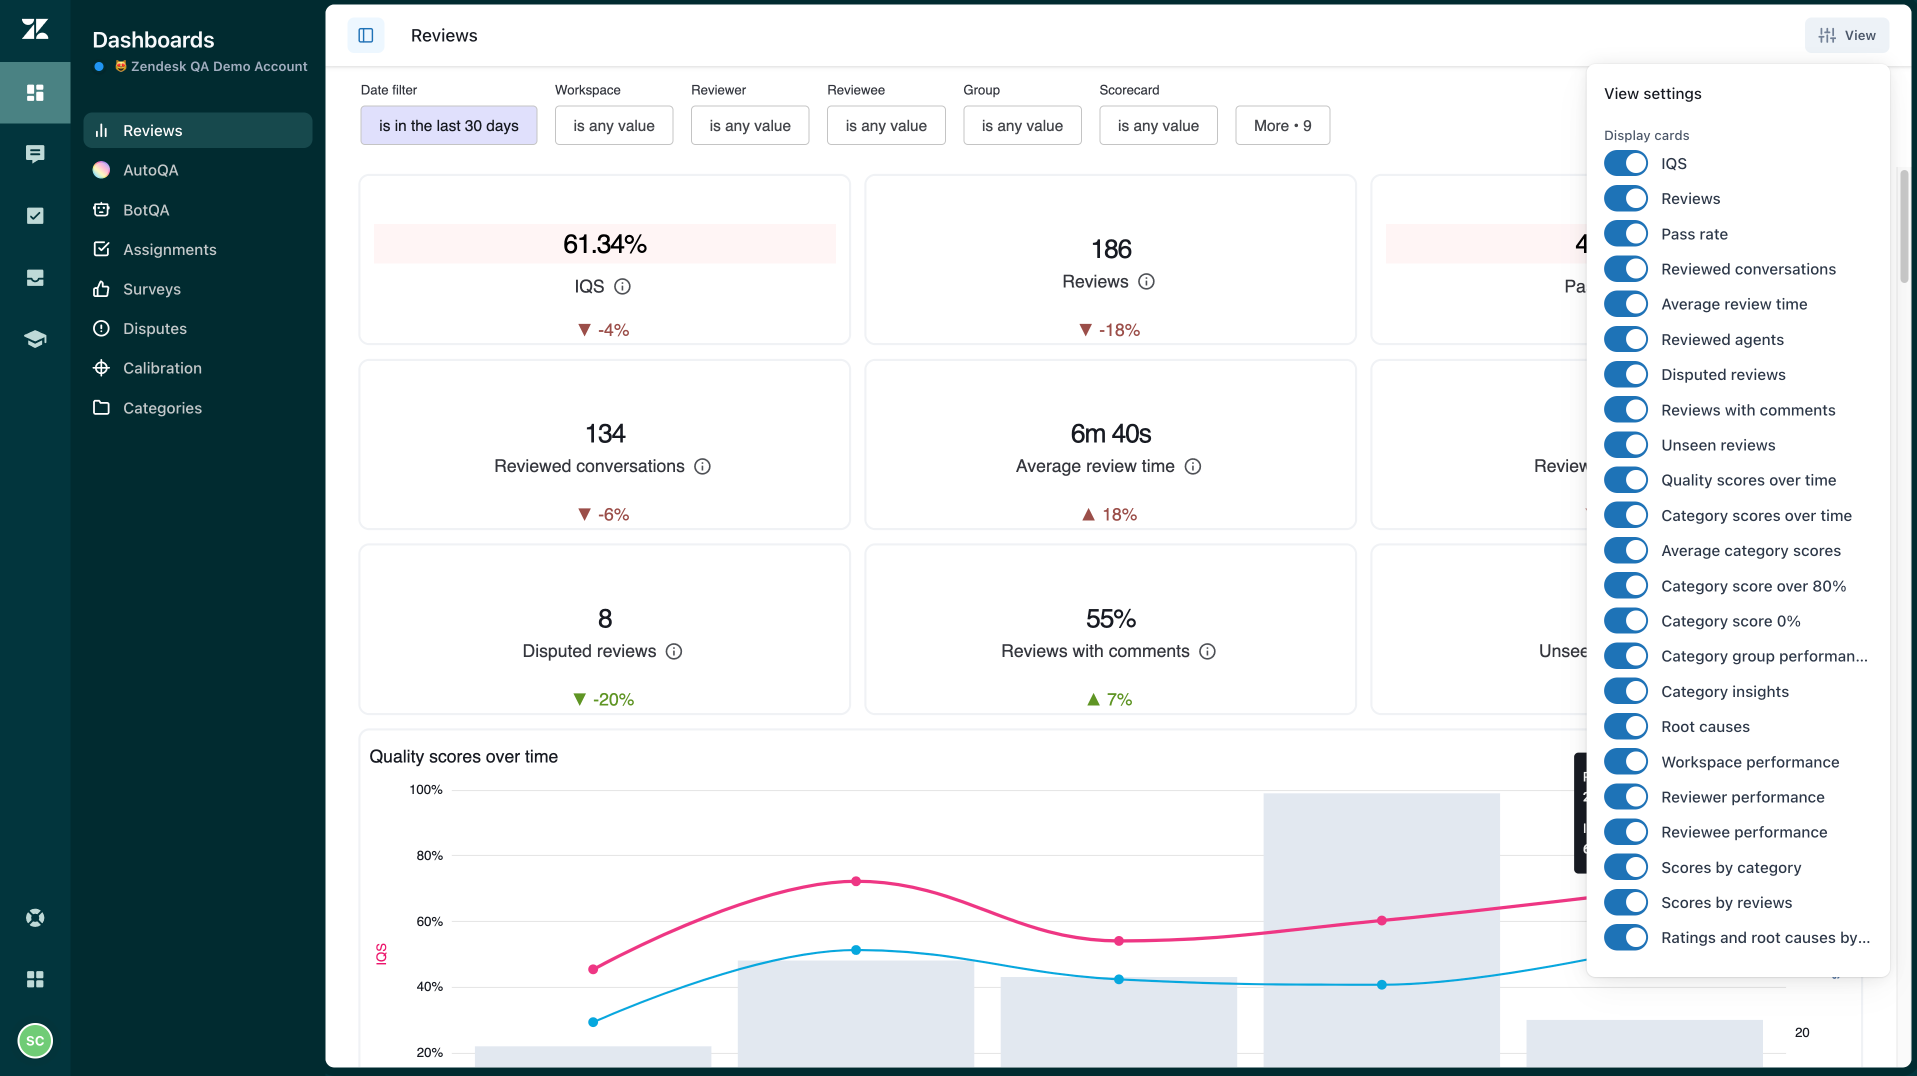Click info icon beside Reviews with comments

[x=1208, y=651]
